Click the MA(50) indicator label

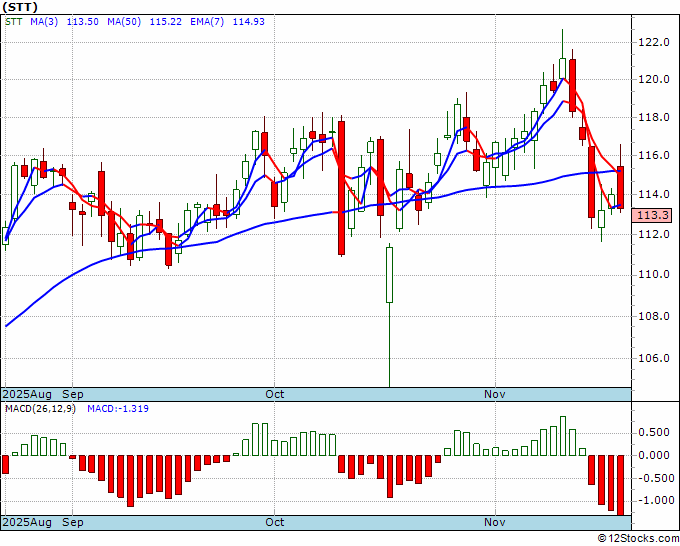tap(124, 22)
